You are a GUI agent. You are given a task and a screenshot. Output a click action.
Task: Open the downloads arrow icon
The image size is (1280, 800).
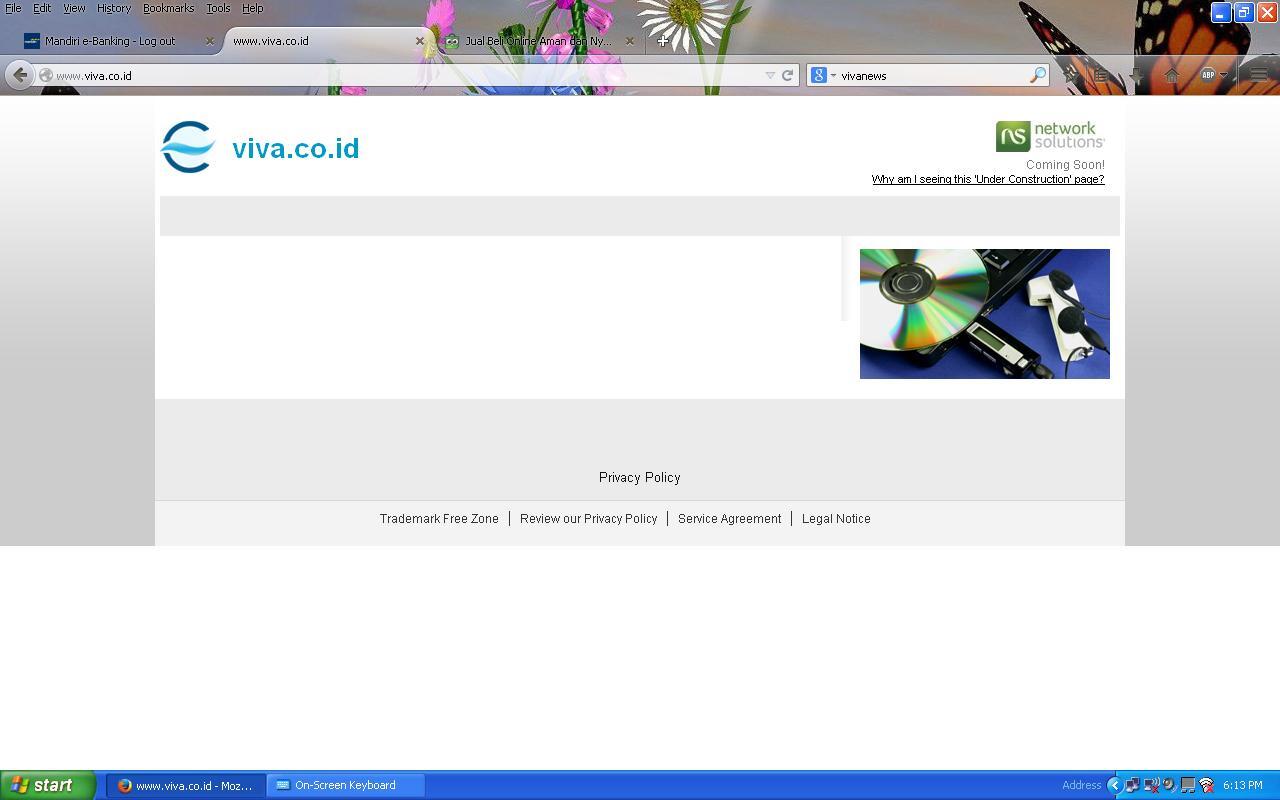[x=1136, y=75]
